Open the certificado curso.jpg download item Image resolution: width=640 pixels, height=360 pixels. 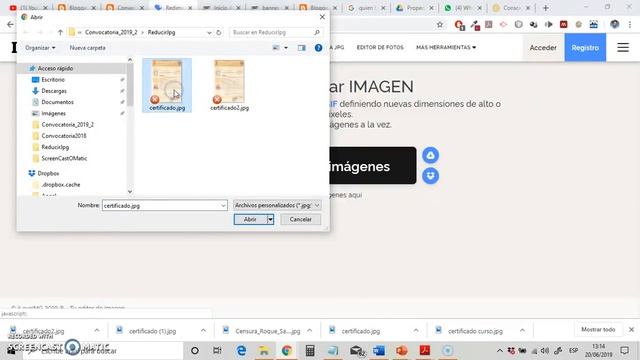click(475, 331)
